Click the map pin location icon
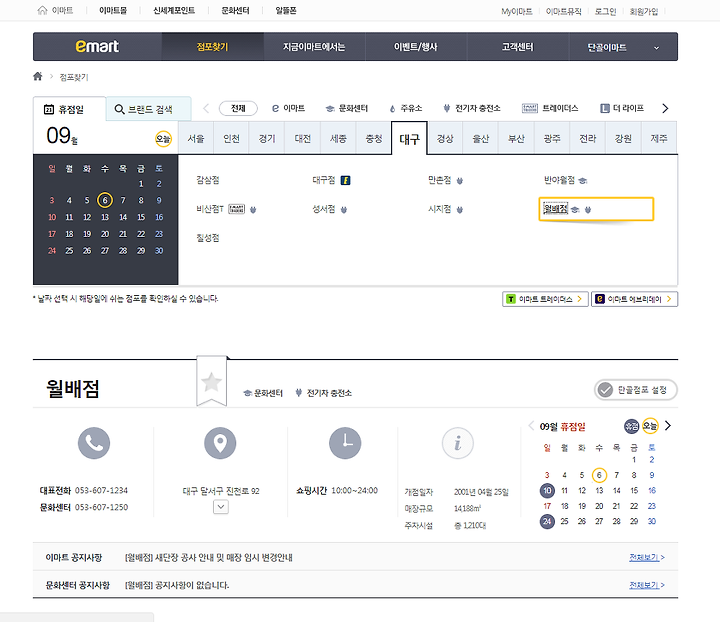 click(220, 443)
